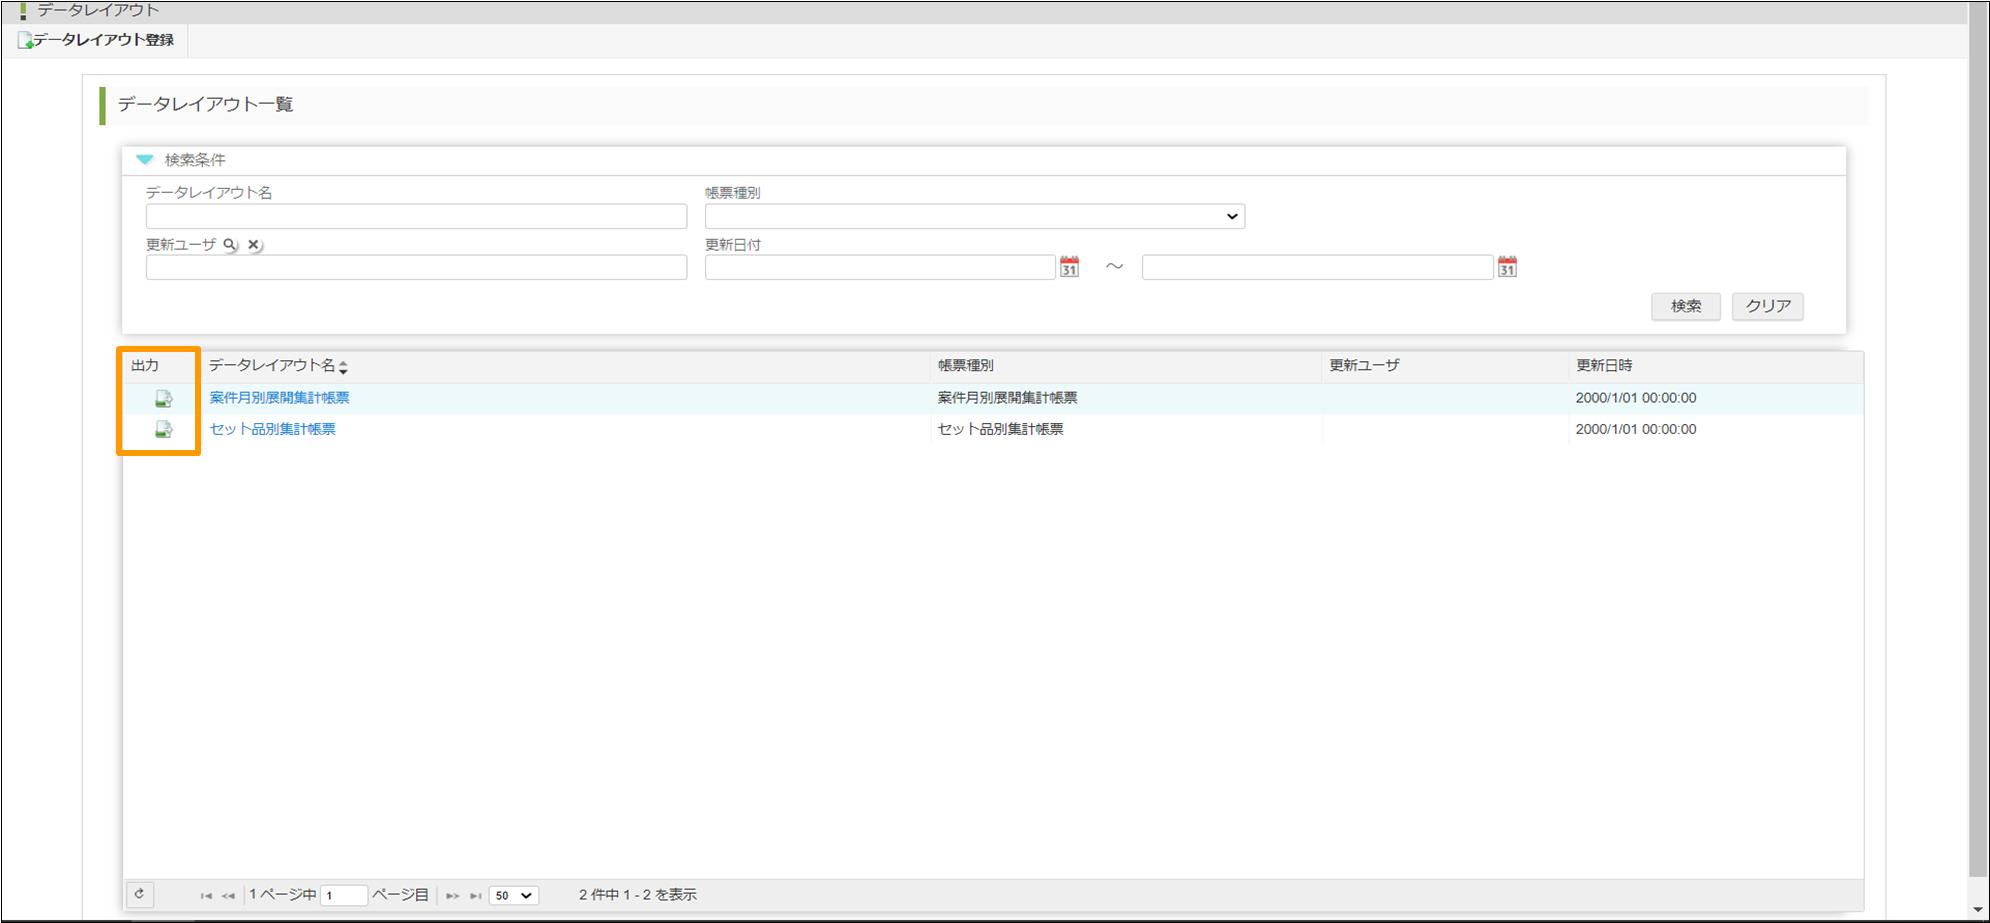Open calendar for 更新日付 end date

[x=1507, y=266]
